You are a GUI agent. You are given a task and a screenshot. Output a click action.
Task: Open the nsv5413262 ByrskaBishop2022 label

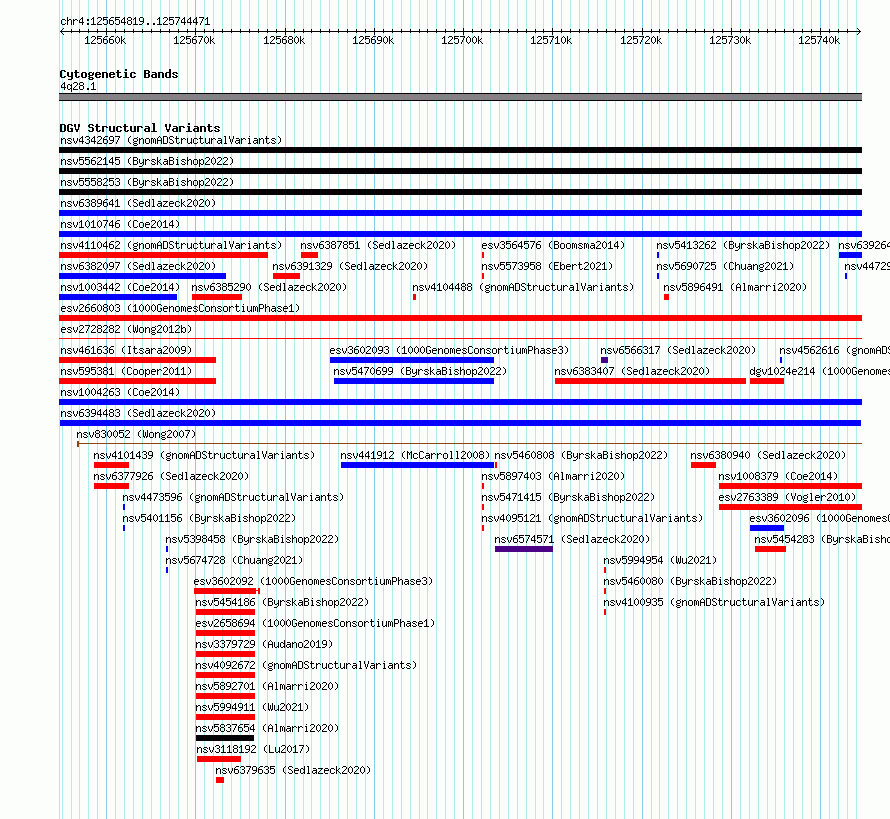pyautogui.click(x=743, y=245)
